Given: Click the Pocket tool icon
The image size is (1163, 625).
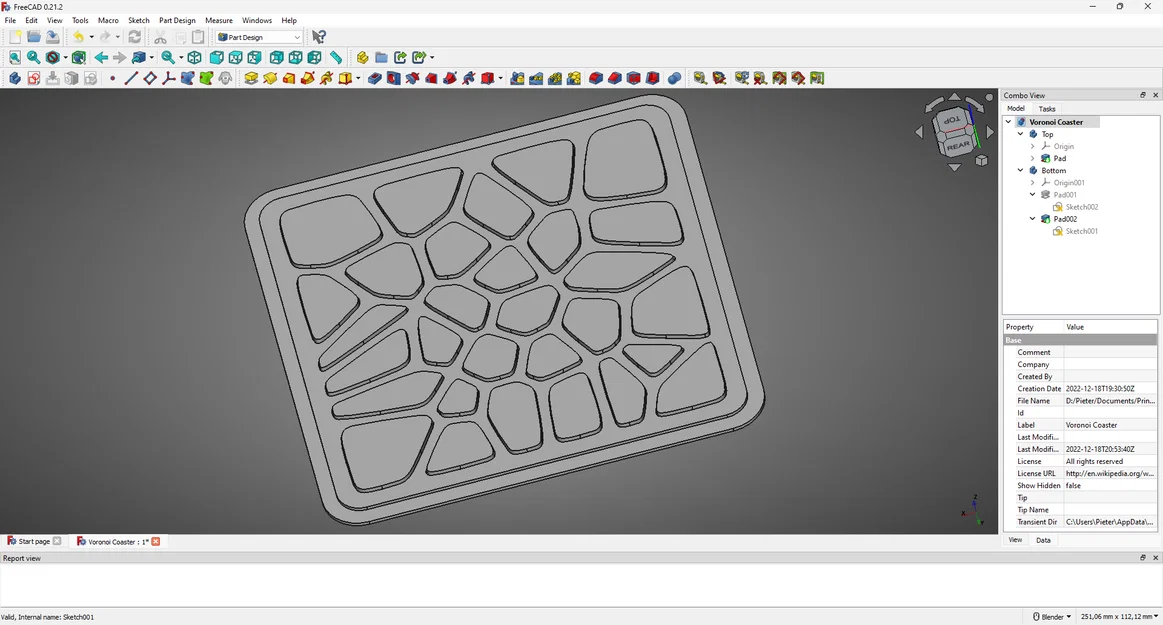Looking at the screenshot, I should [375, 78].
